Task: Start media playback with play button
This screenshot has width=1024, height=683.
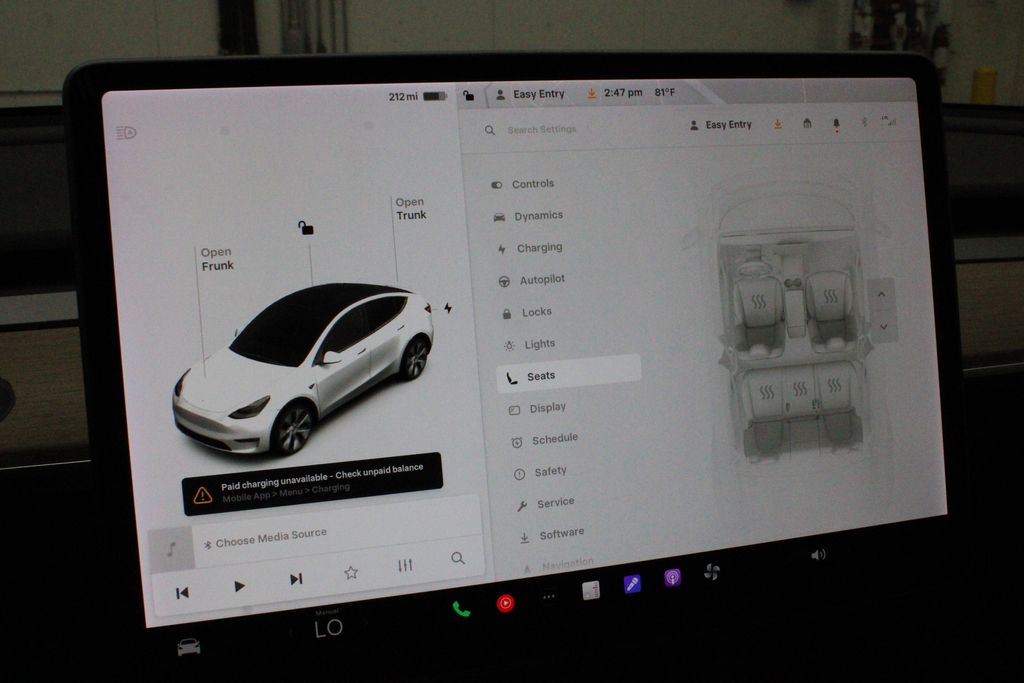Action: pos(239,586)
